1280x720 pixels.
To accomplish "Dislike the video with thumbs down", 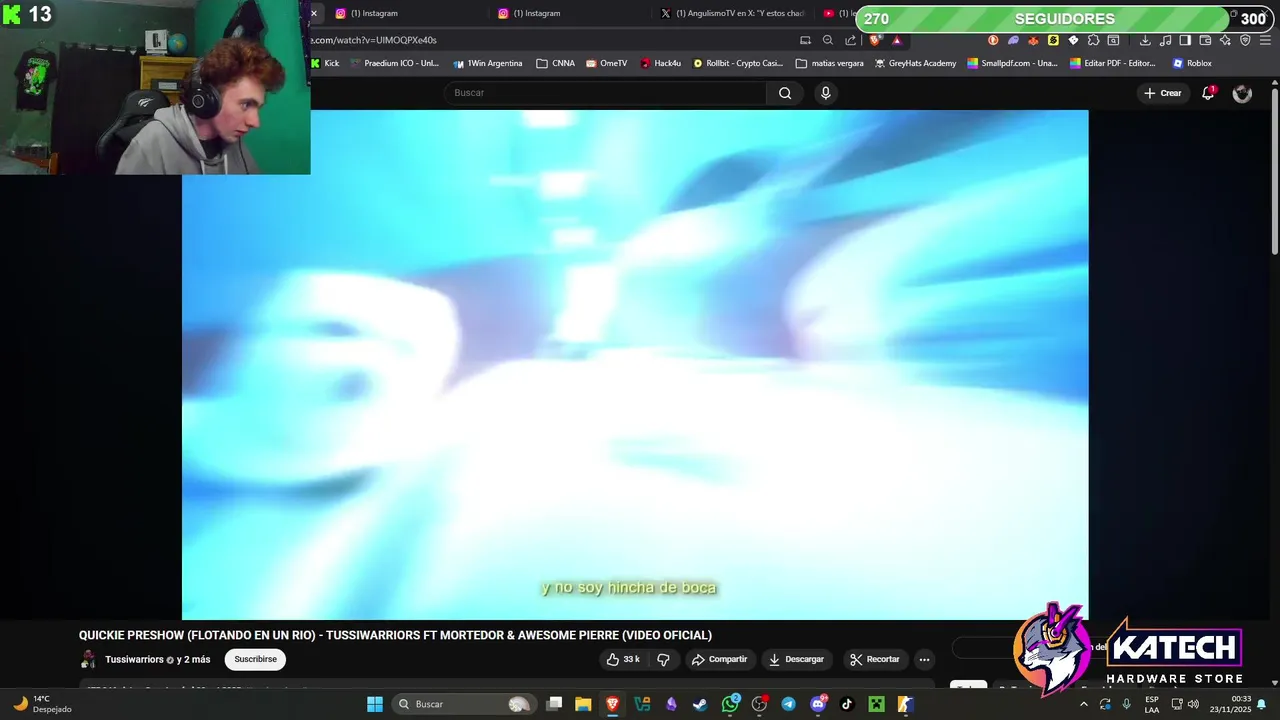I will click(x=663, y=659).
